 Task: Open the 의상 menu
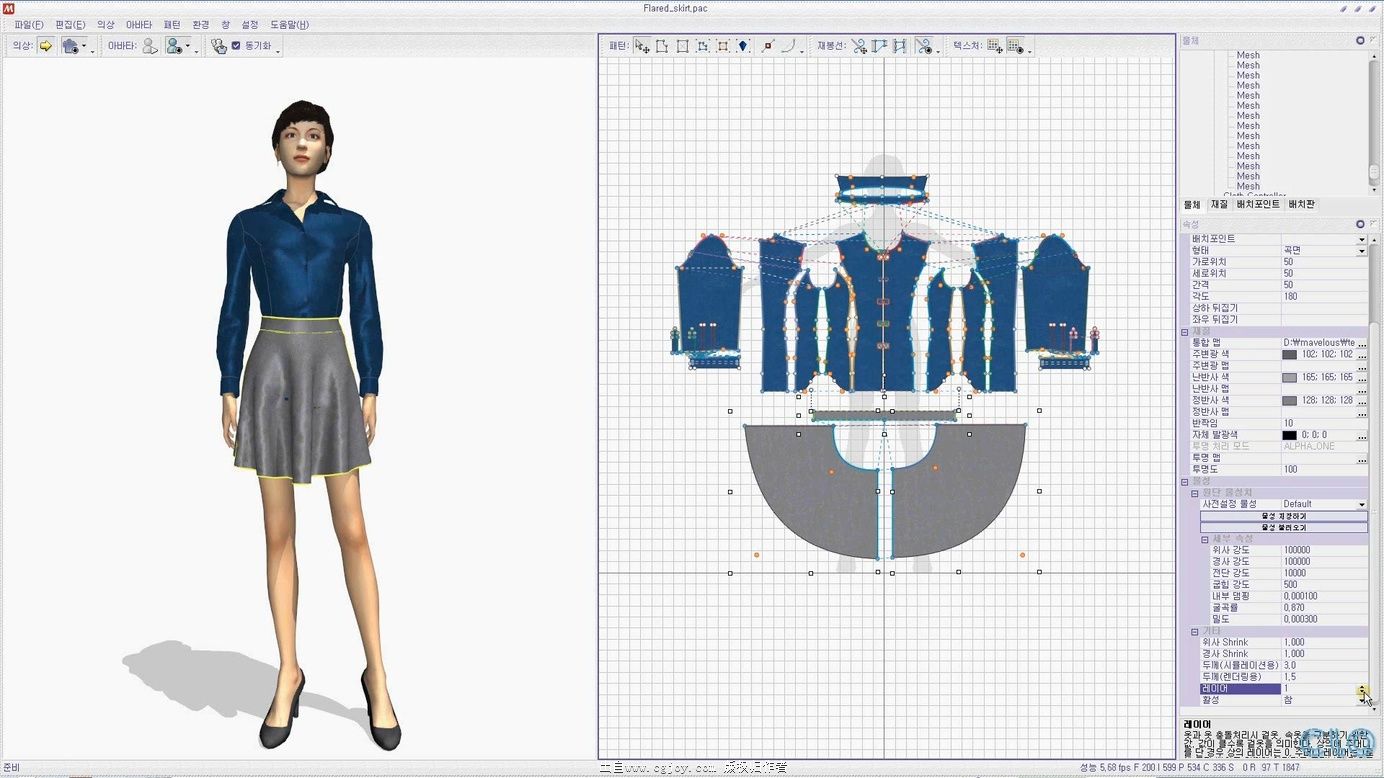(x=106, y=24)
